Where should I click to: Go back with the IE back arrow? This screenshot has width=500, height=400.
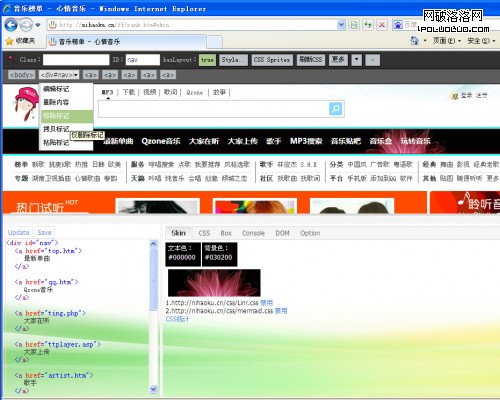click(11, 25)
